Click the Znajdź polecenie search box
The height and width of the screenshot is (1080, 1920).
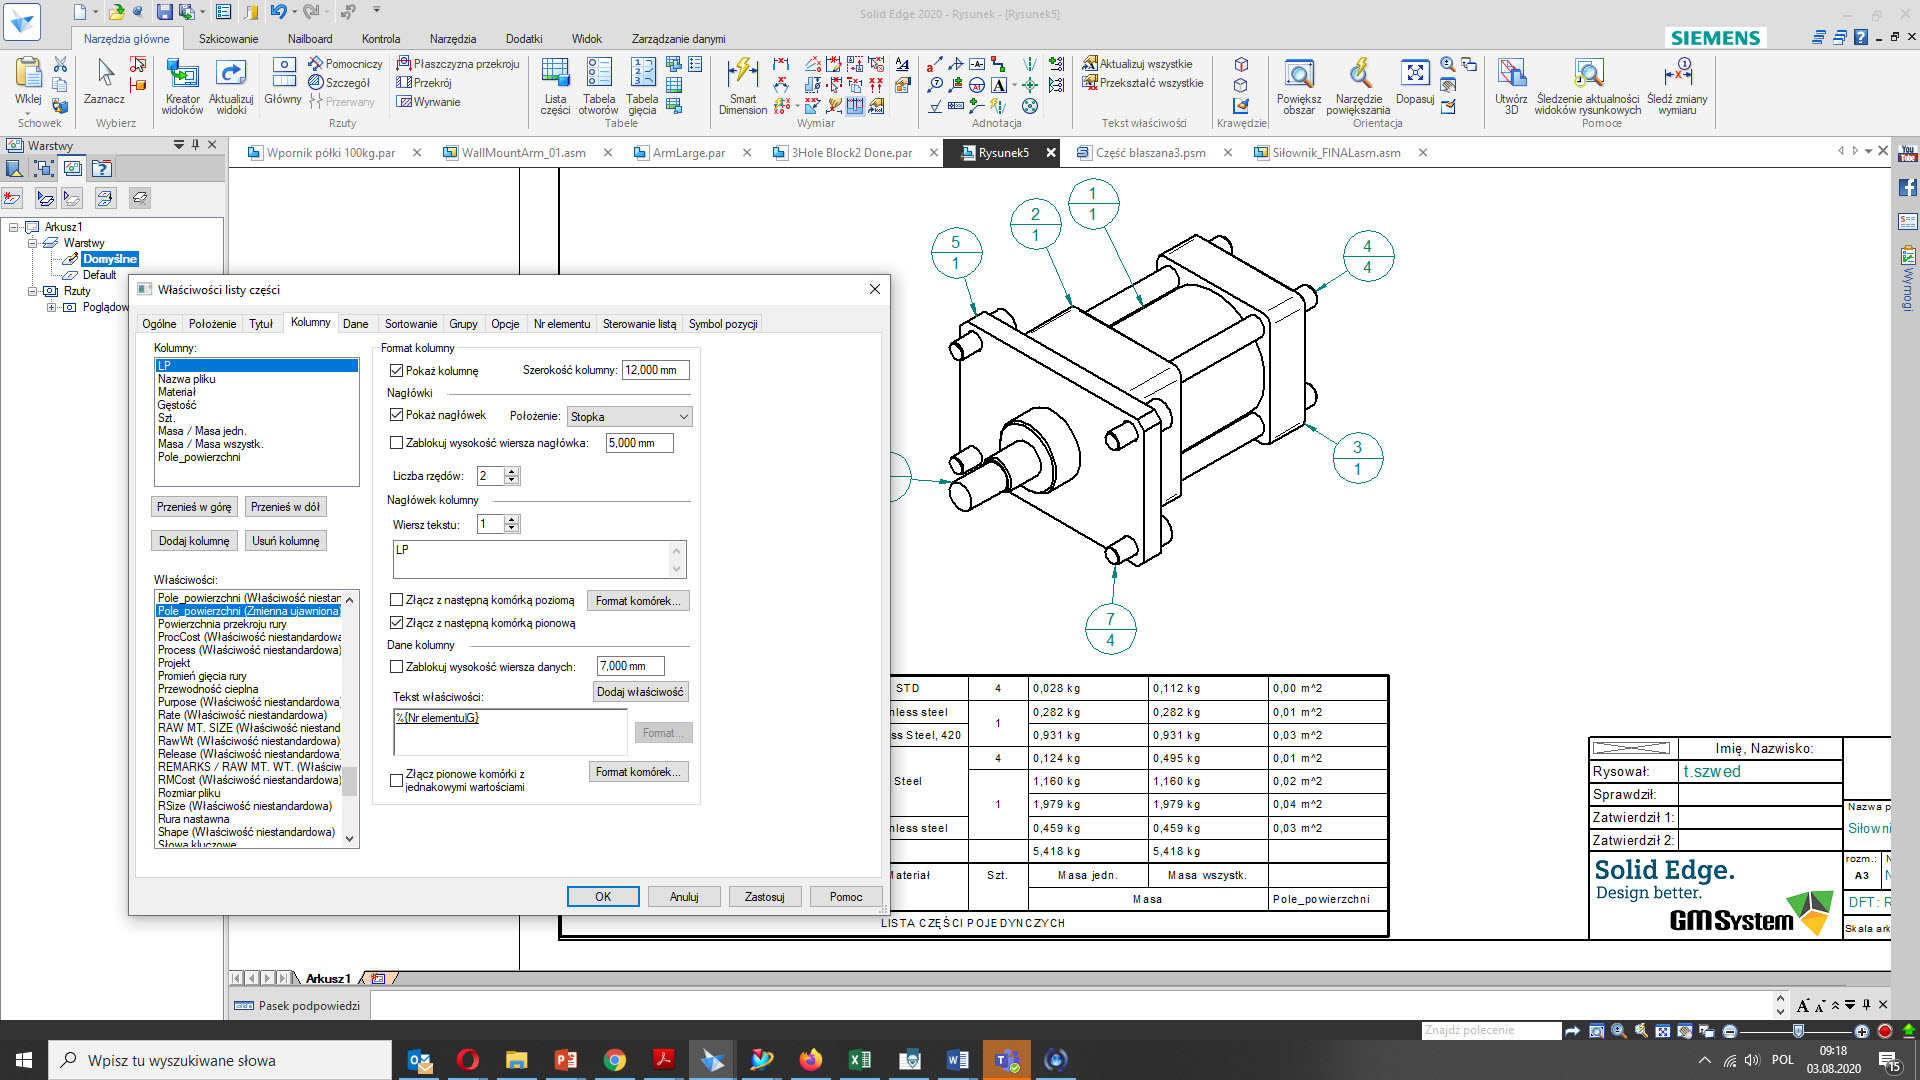pos(1490,1031)
